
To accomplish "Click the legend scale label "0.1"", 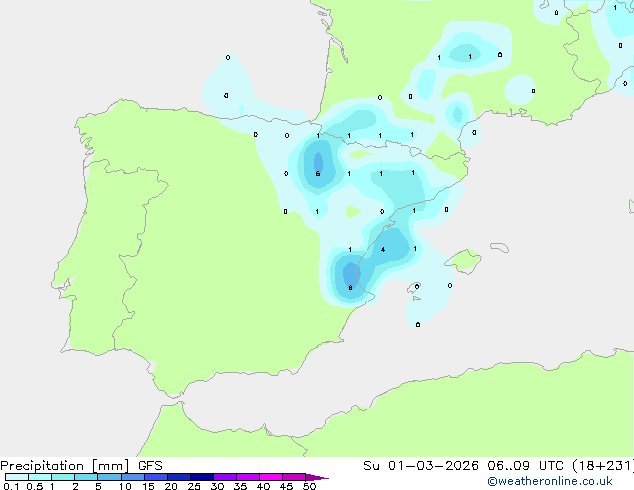I will (x=11, y=486).
